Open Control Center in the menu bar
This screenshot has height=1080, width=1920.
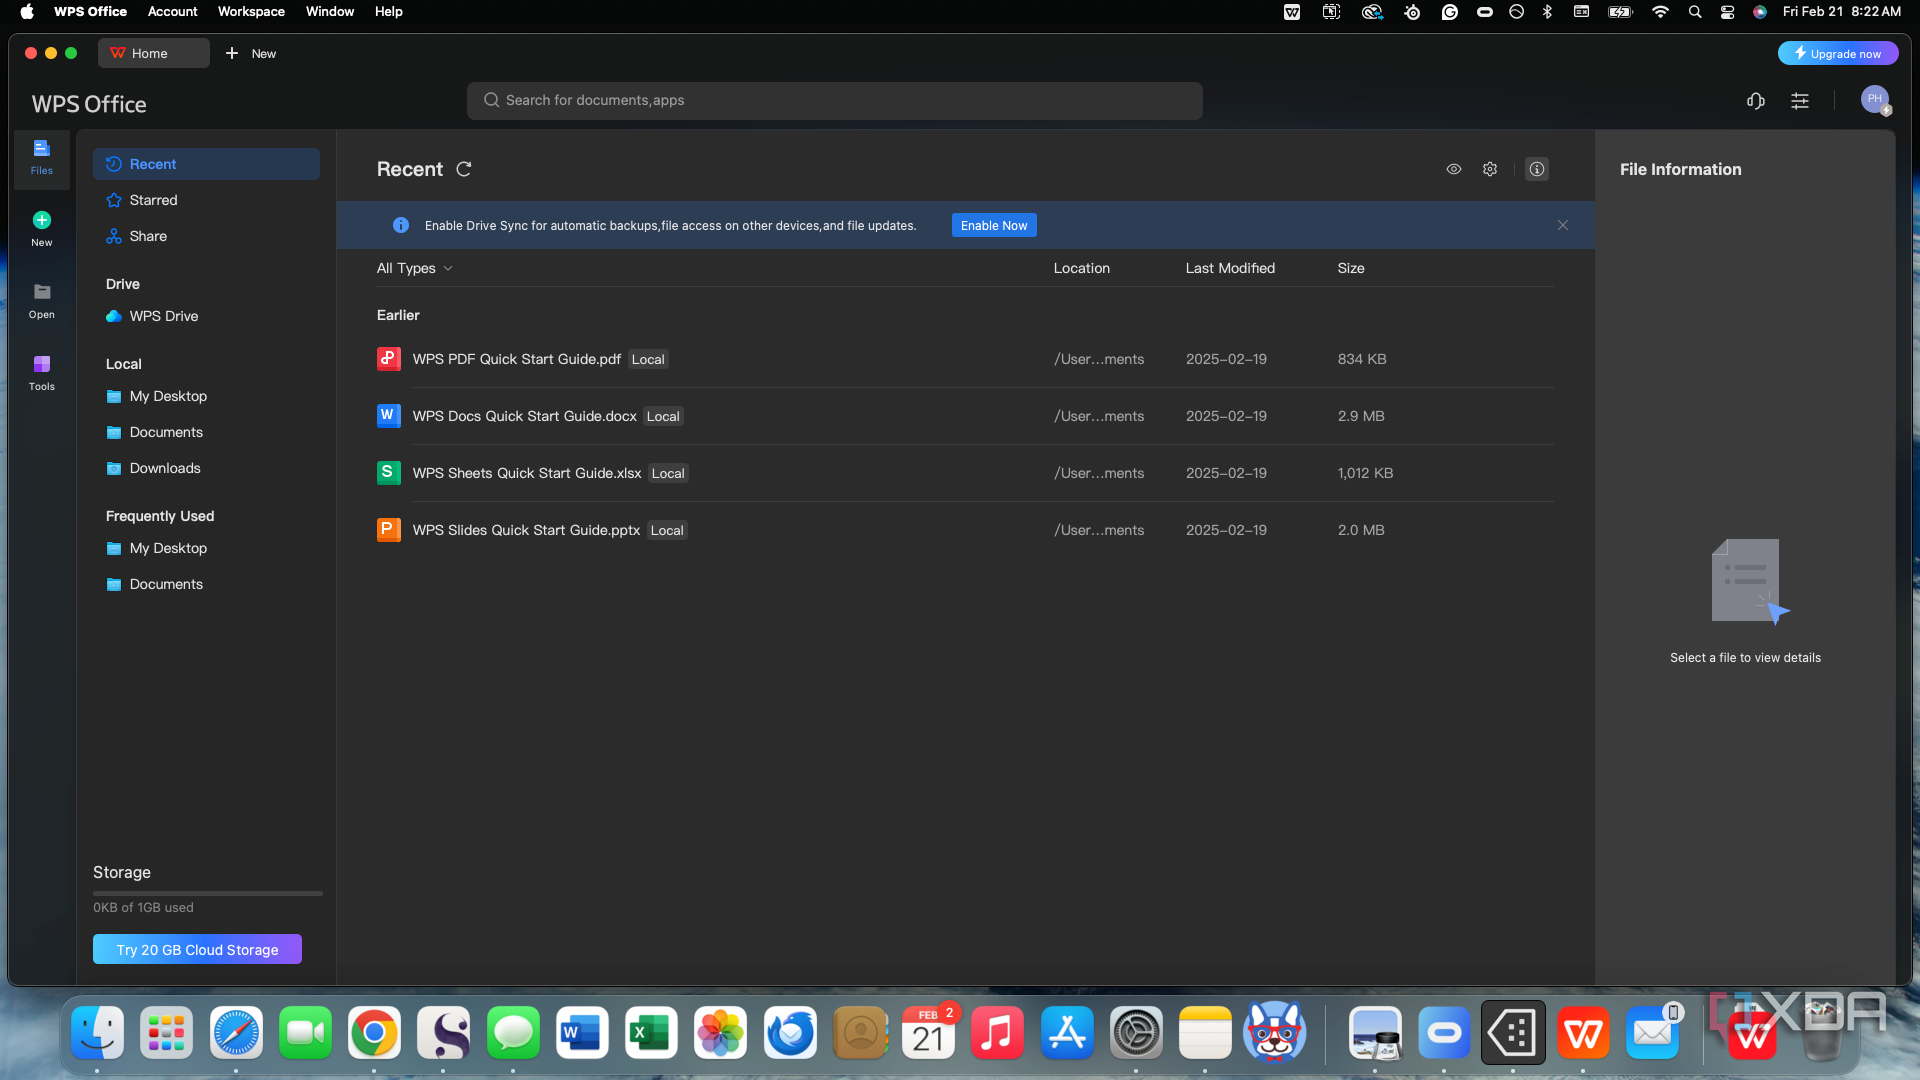point(1727,12)
